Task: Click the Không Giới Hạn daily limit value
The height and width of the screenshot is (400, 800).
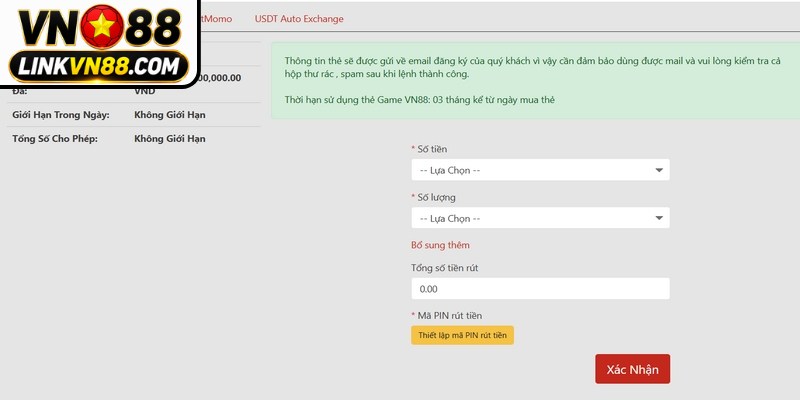Action: 170,115
